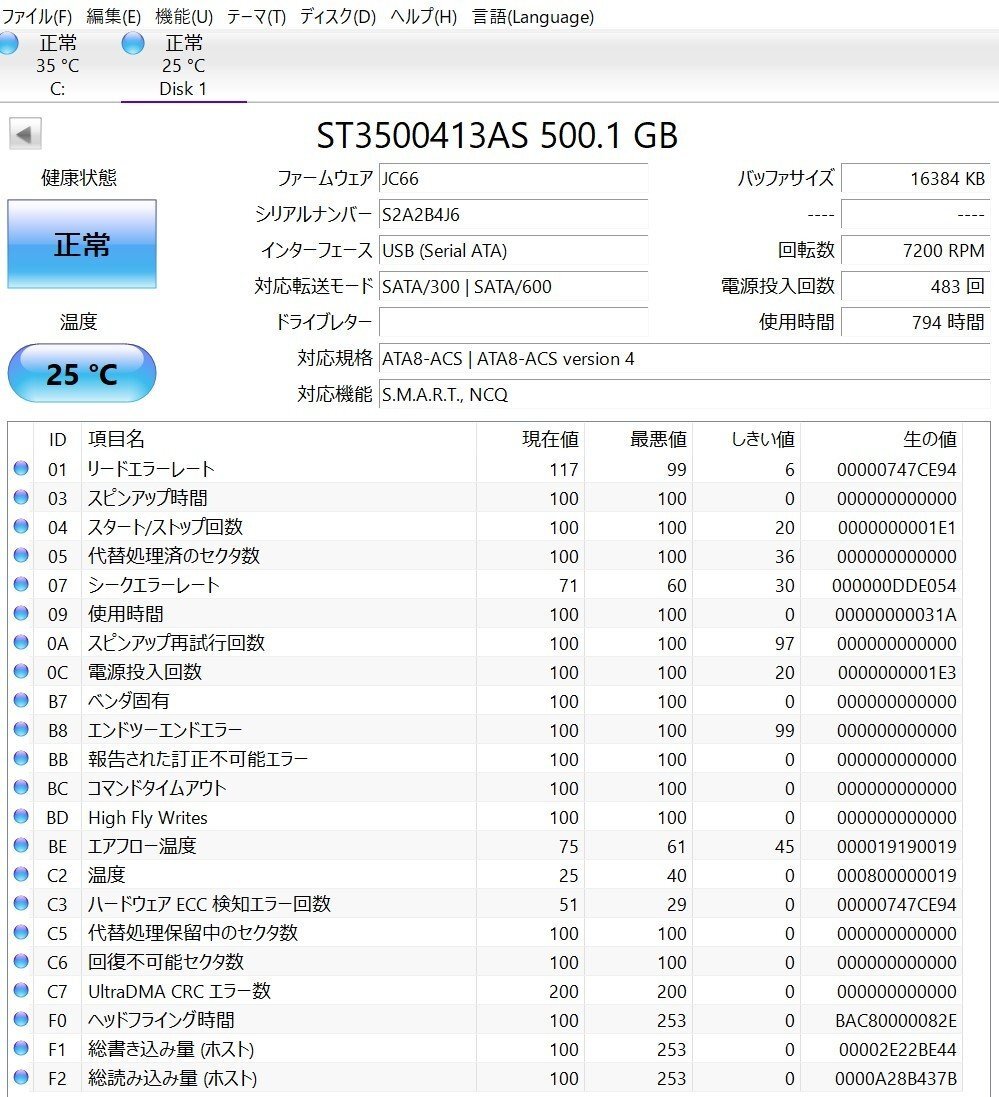Click the status icon for ID C2 温度 row
This screenshot has height=1097, width=999.
(21, 875)
